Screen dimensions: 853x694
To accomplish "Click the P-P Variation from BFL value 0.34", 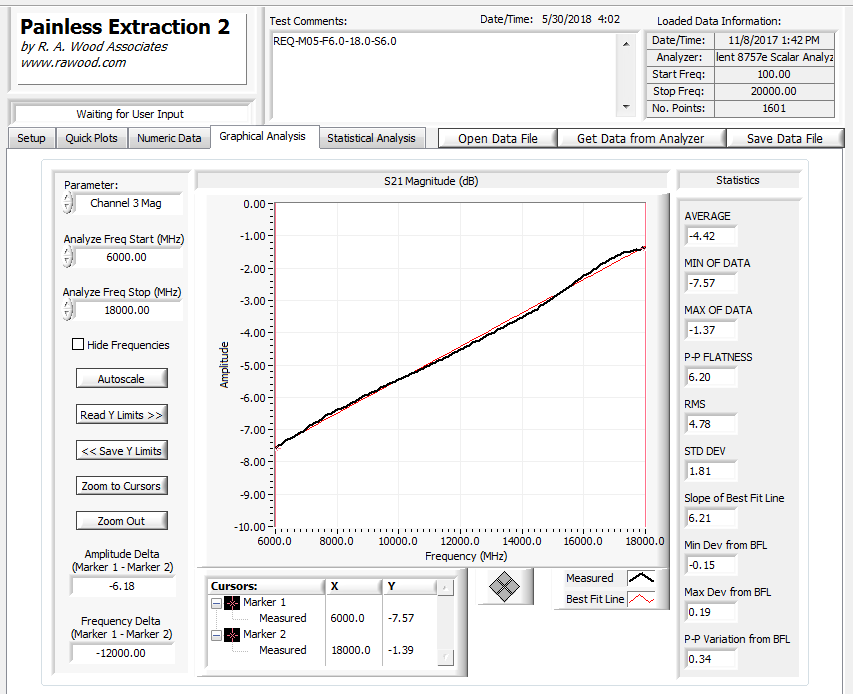I will 710,659.
